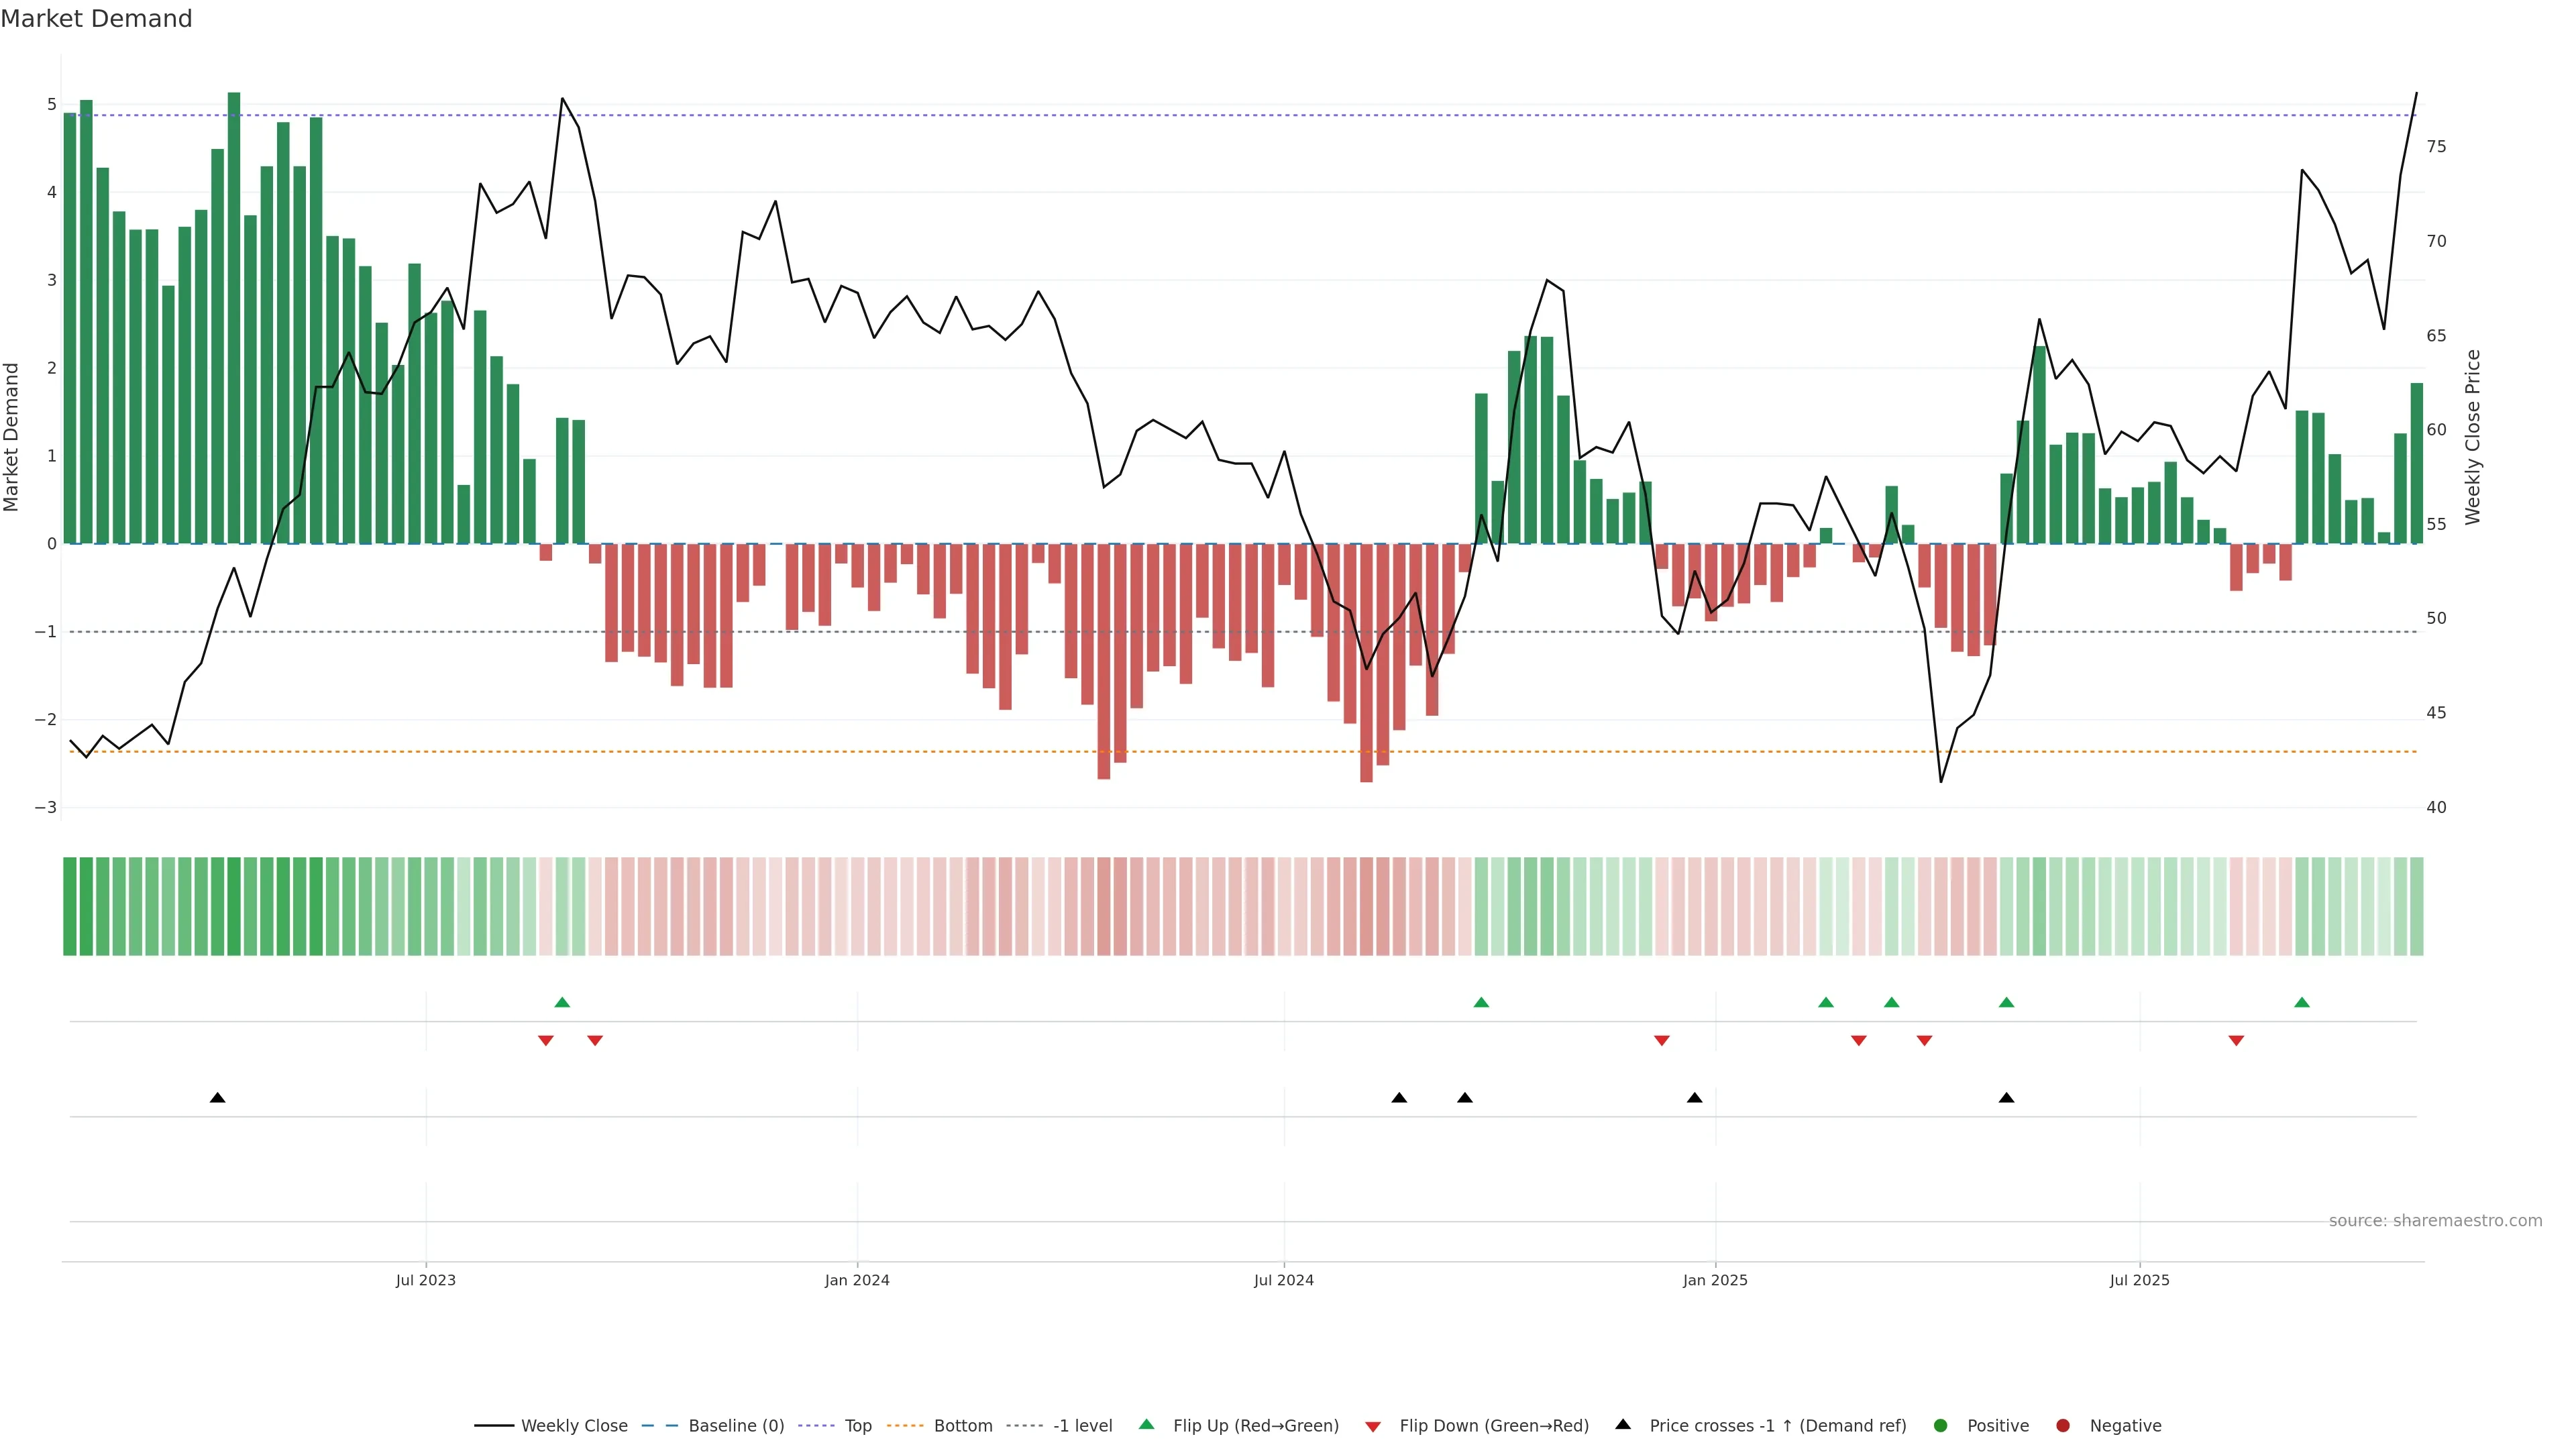Click the last red flip-down marker after Jul 2025
Viewport: 2576px width, 1449px height.
[2236, 1041]
